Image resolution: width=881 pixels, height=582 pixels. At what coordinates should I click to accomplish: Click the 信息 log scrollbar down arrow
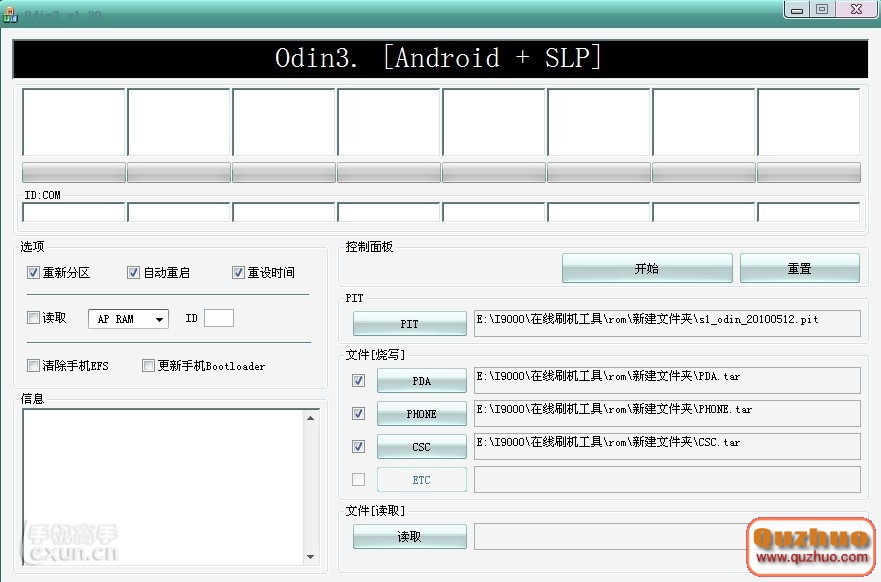click(310, 557)
